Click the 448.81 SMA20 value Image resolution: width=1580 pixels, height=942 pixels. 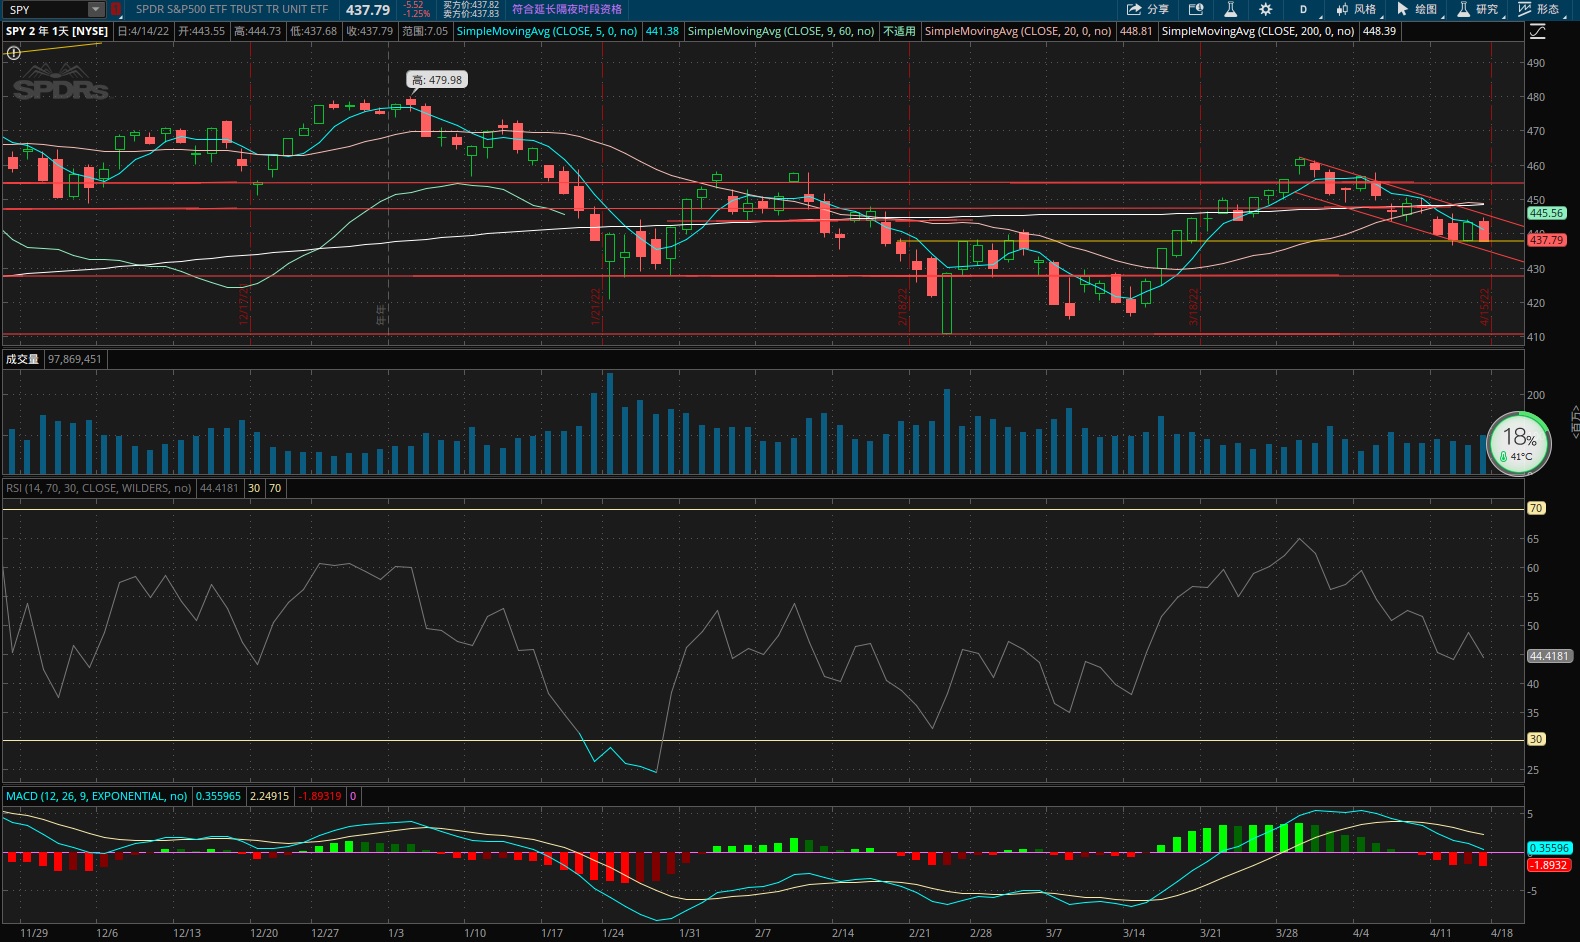[x=1136, y=31]
